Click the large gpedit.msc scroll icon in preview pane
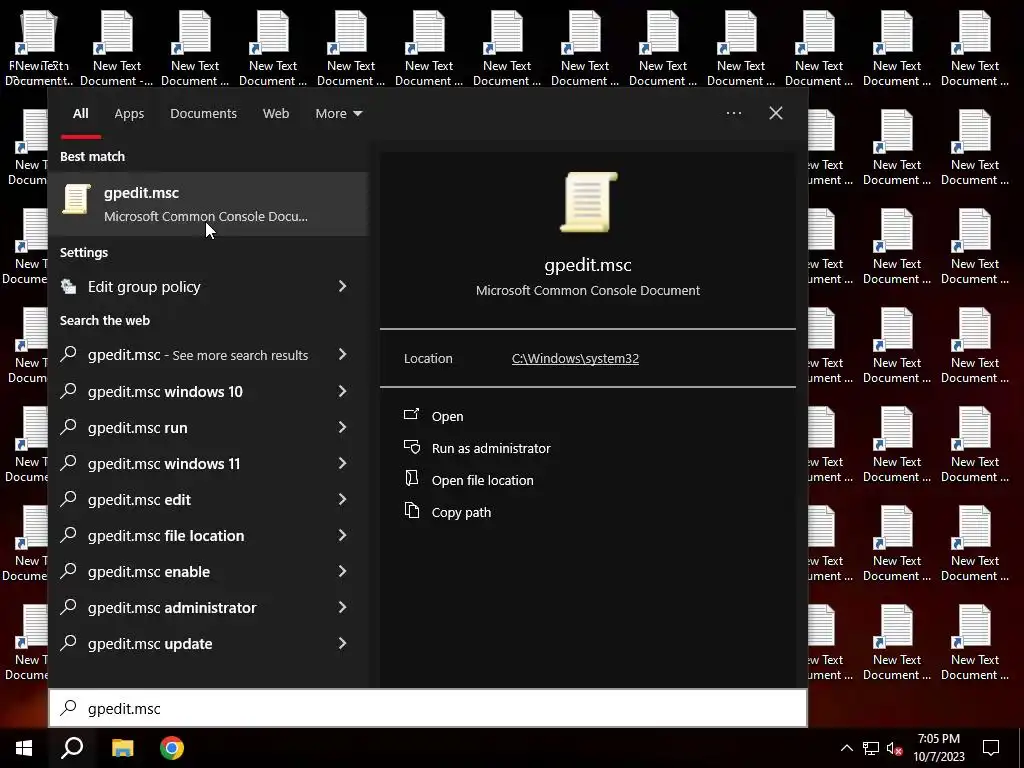The width and height of the screenshot is (1024, 768). point(588,202)
